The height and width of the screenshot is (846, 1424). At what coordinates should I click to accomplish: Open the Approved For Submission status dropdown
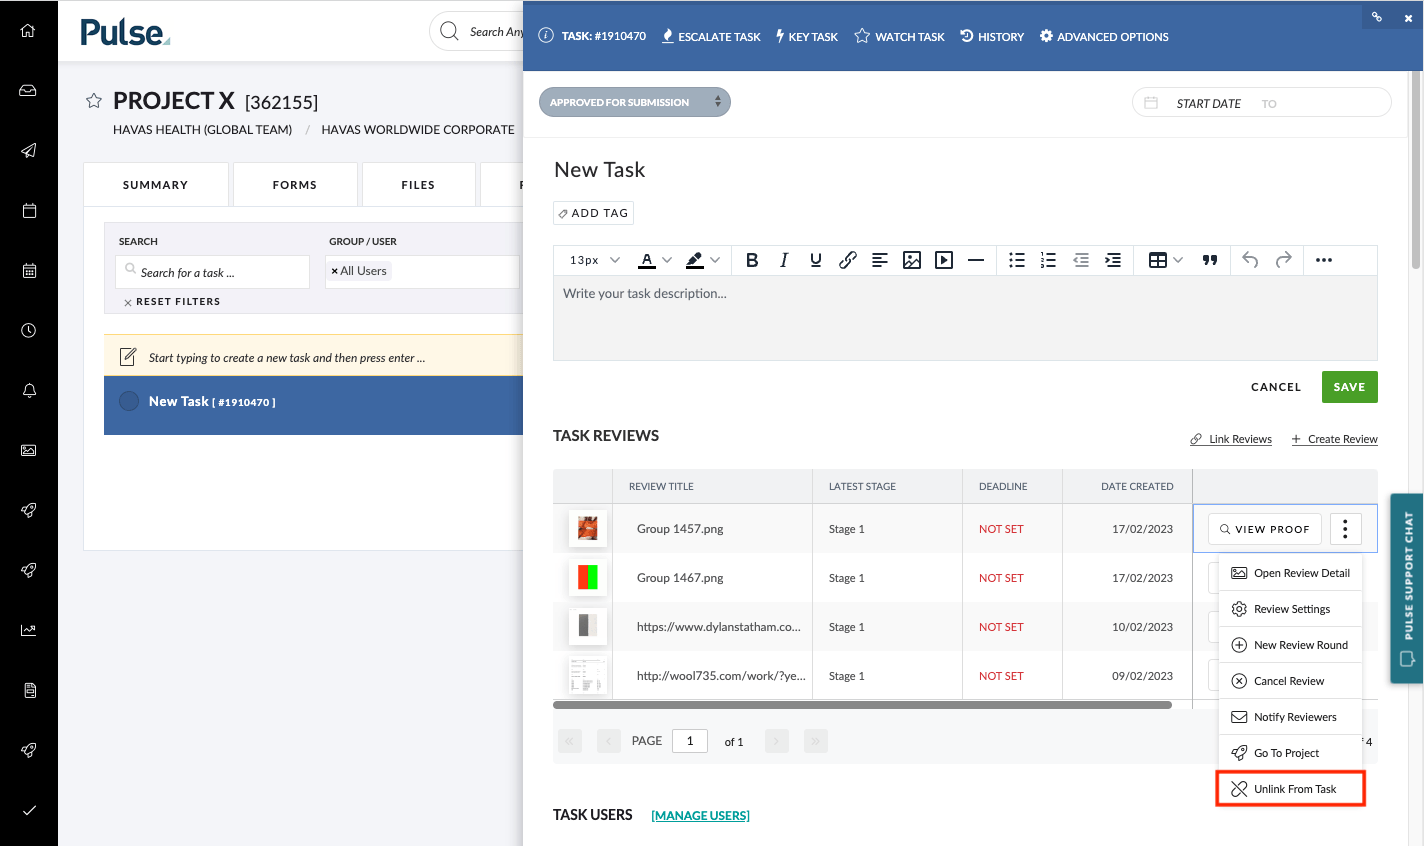pos(635,102)
